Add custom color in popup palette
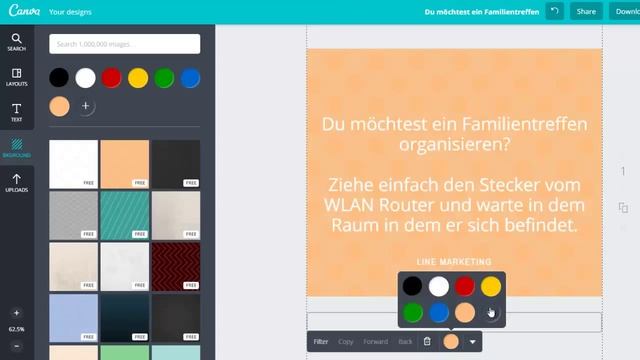This screenshot has height=360, width=640. click(491, 313)
